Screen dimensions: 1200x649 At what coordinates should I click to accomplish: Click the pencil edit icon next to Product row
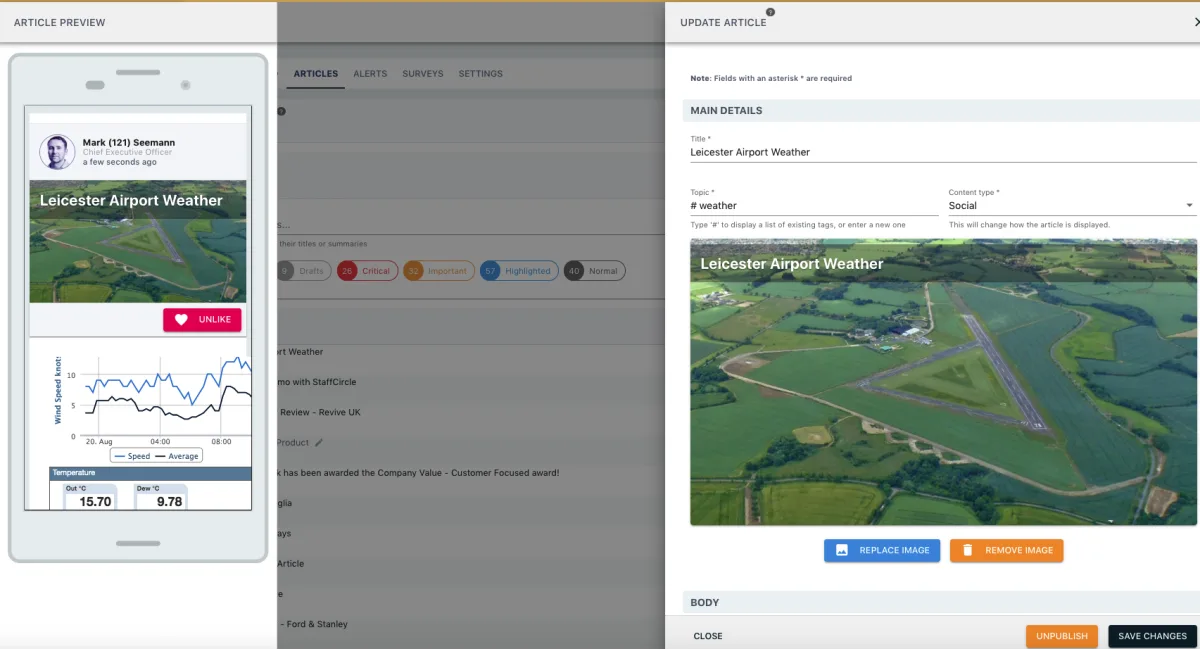(x=319, y=442)
